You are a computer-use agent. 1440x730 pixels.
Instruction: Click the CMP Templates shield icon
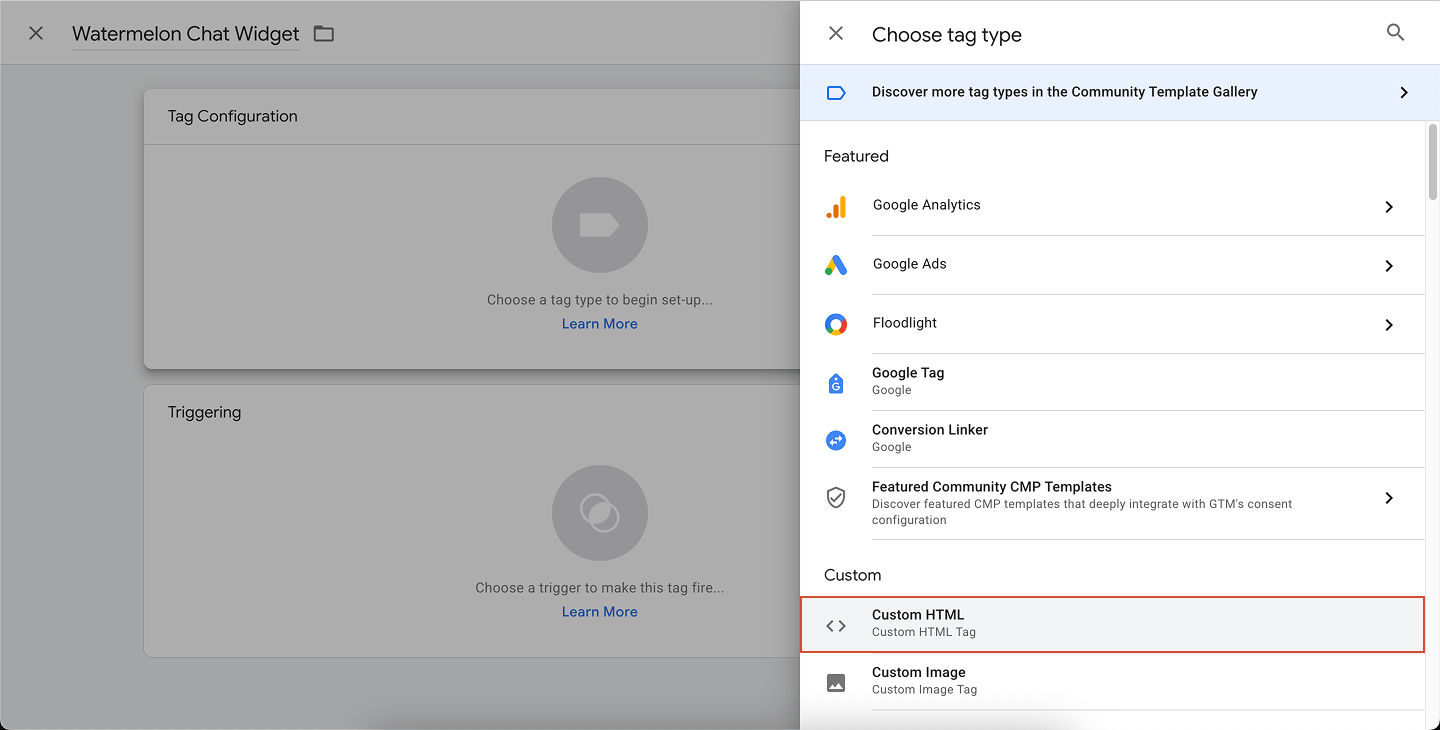click(x=836, y=497)
